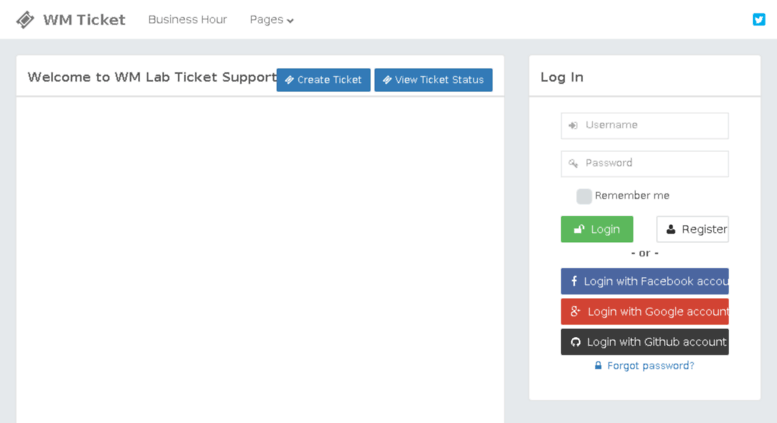The width and height of the screenshot is (777, 423).
Task: Click the Github octocat icon
Action: [575, 342]
